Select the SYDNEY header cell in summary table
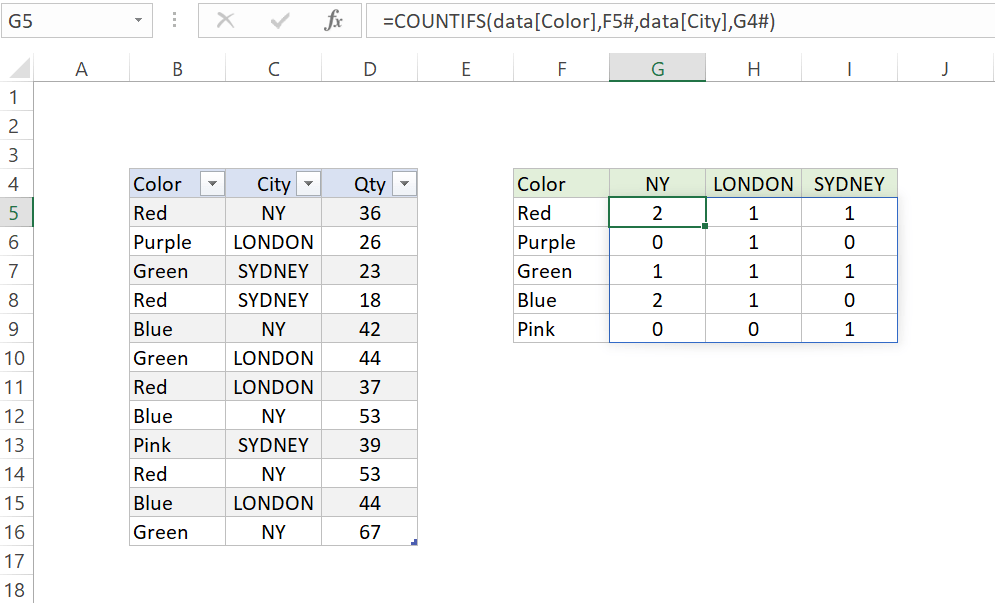This screenshot has height=603, width=995. (849, 184)
